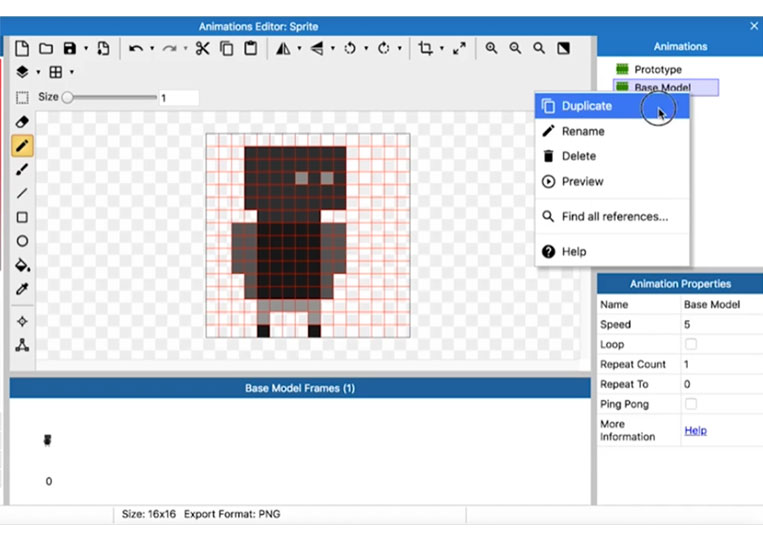Click the brush Size slider handle

68,97
